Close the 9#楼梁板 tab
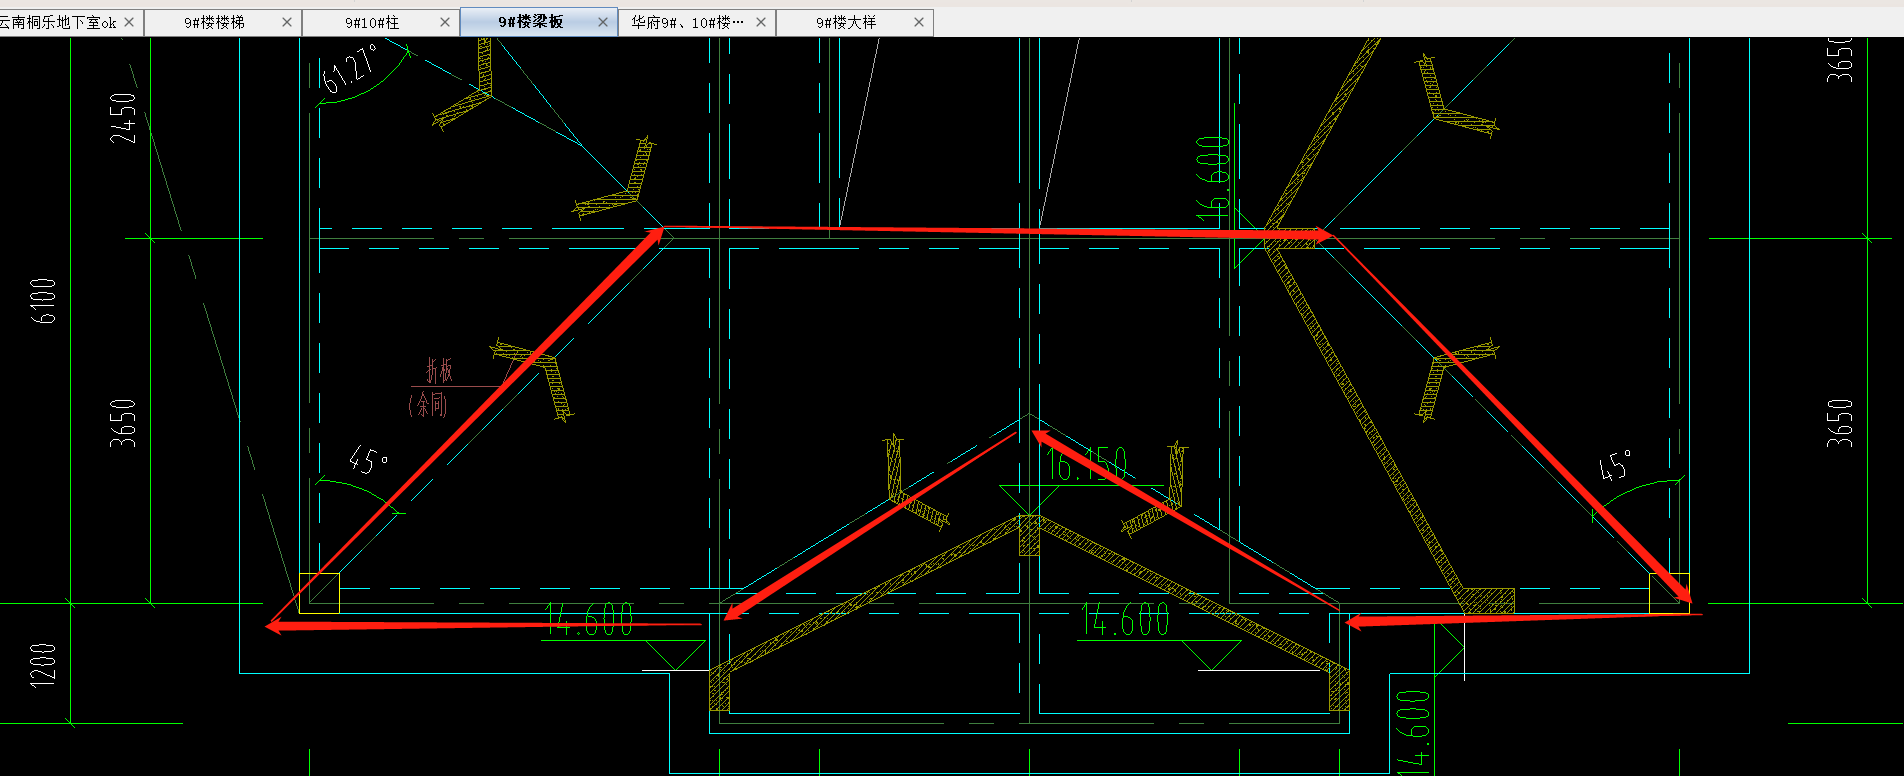Image resolution: width=1904 pixels, height=776 pixels. pos(603,22)
